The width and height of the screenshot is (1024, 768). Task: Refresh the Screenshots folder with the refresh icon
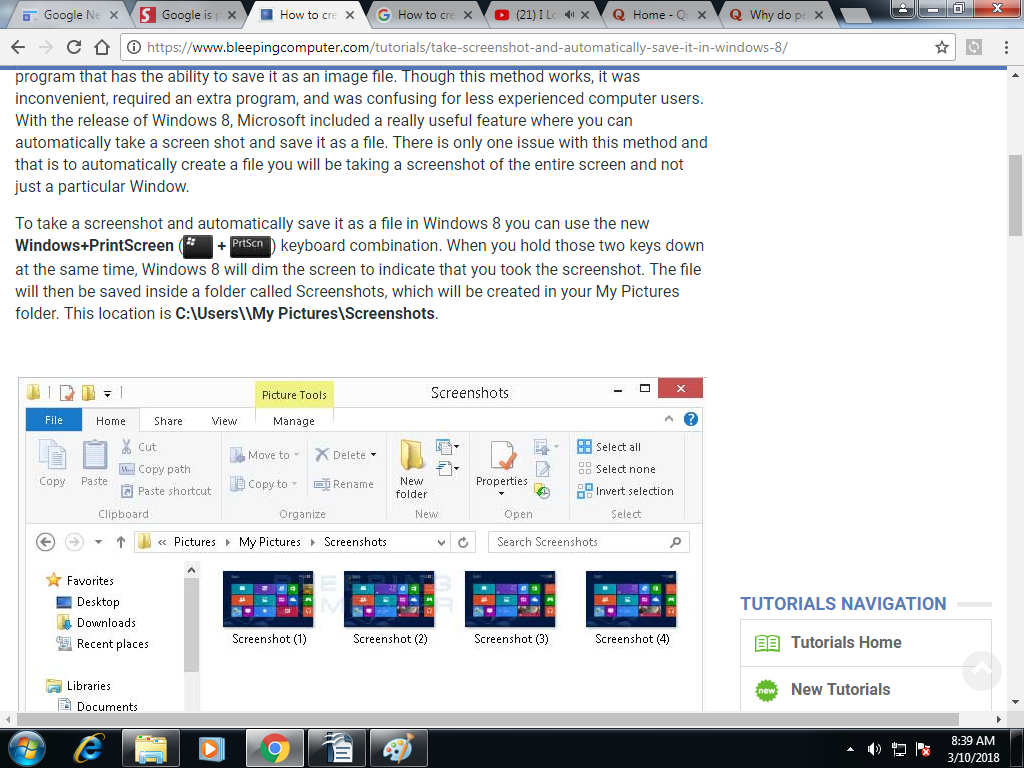462,541
